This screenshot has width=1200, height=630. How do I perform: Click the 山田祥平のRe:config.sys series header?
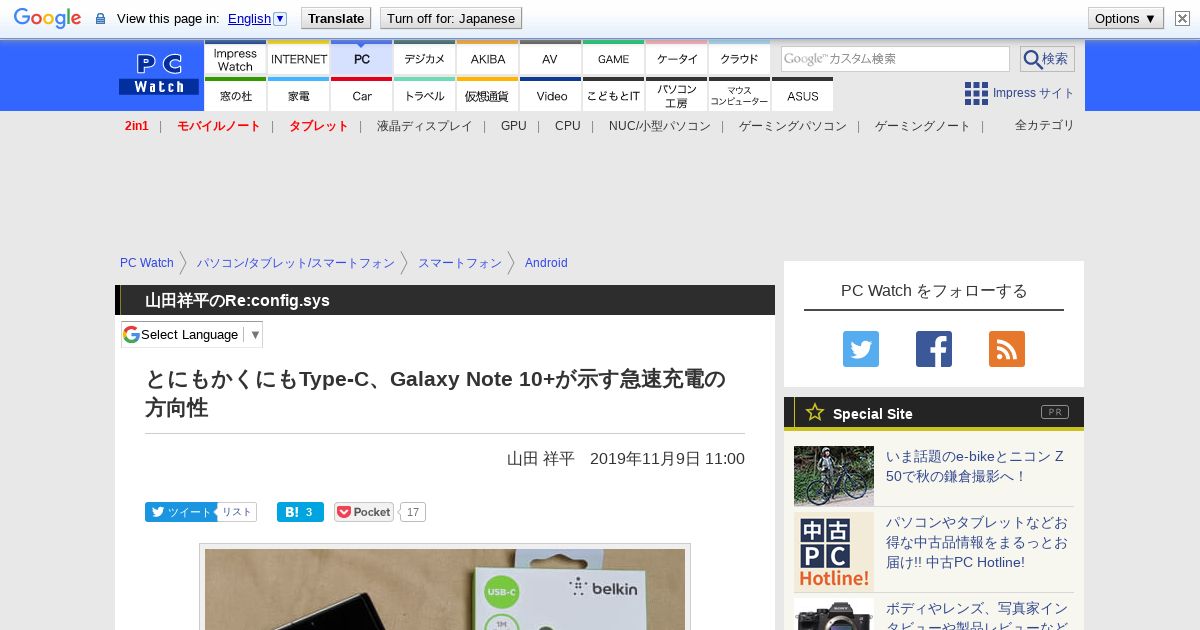click(x=237, y=300)
